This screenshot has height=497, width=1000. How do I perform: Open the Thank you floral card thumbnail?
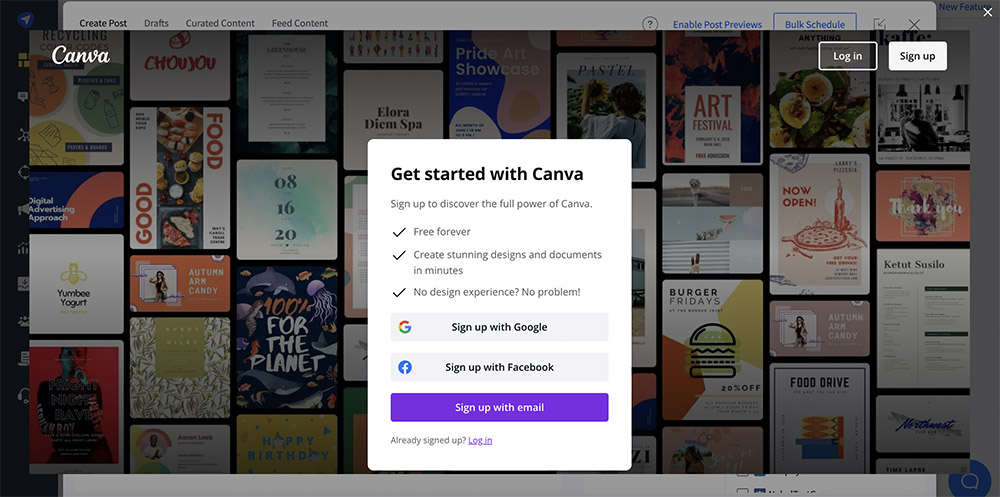923,205
